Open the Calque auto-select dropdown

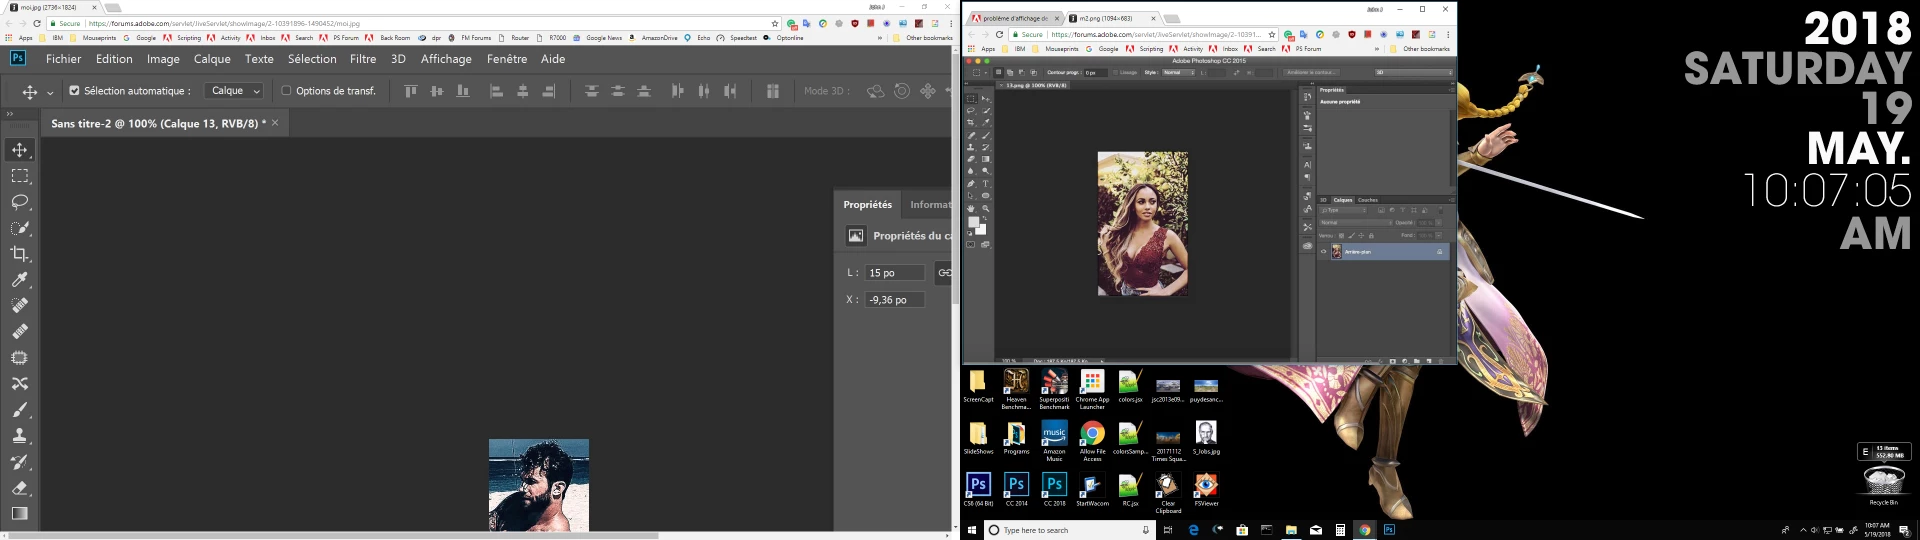coord(234,91)
